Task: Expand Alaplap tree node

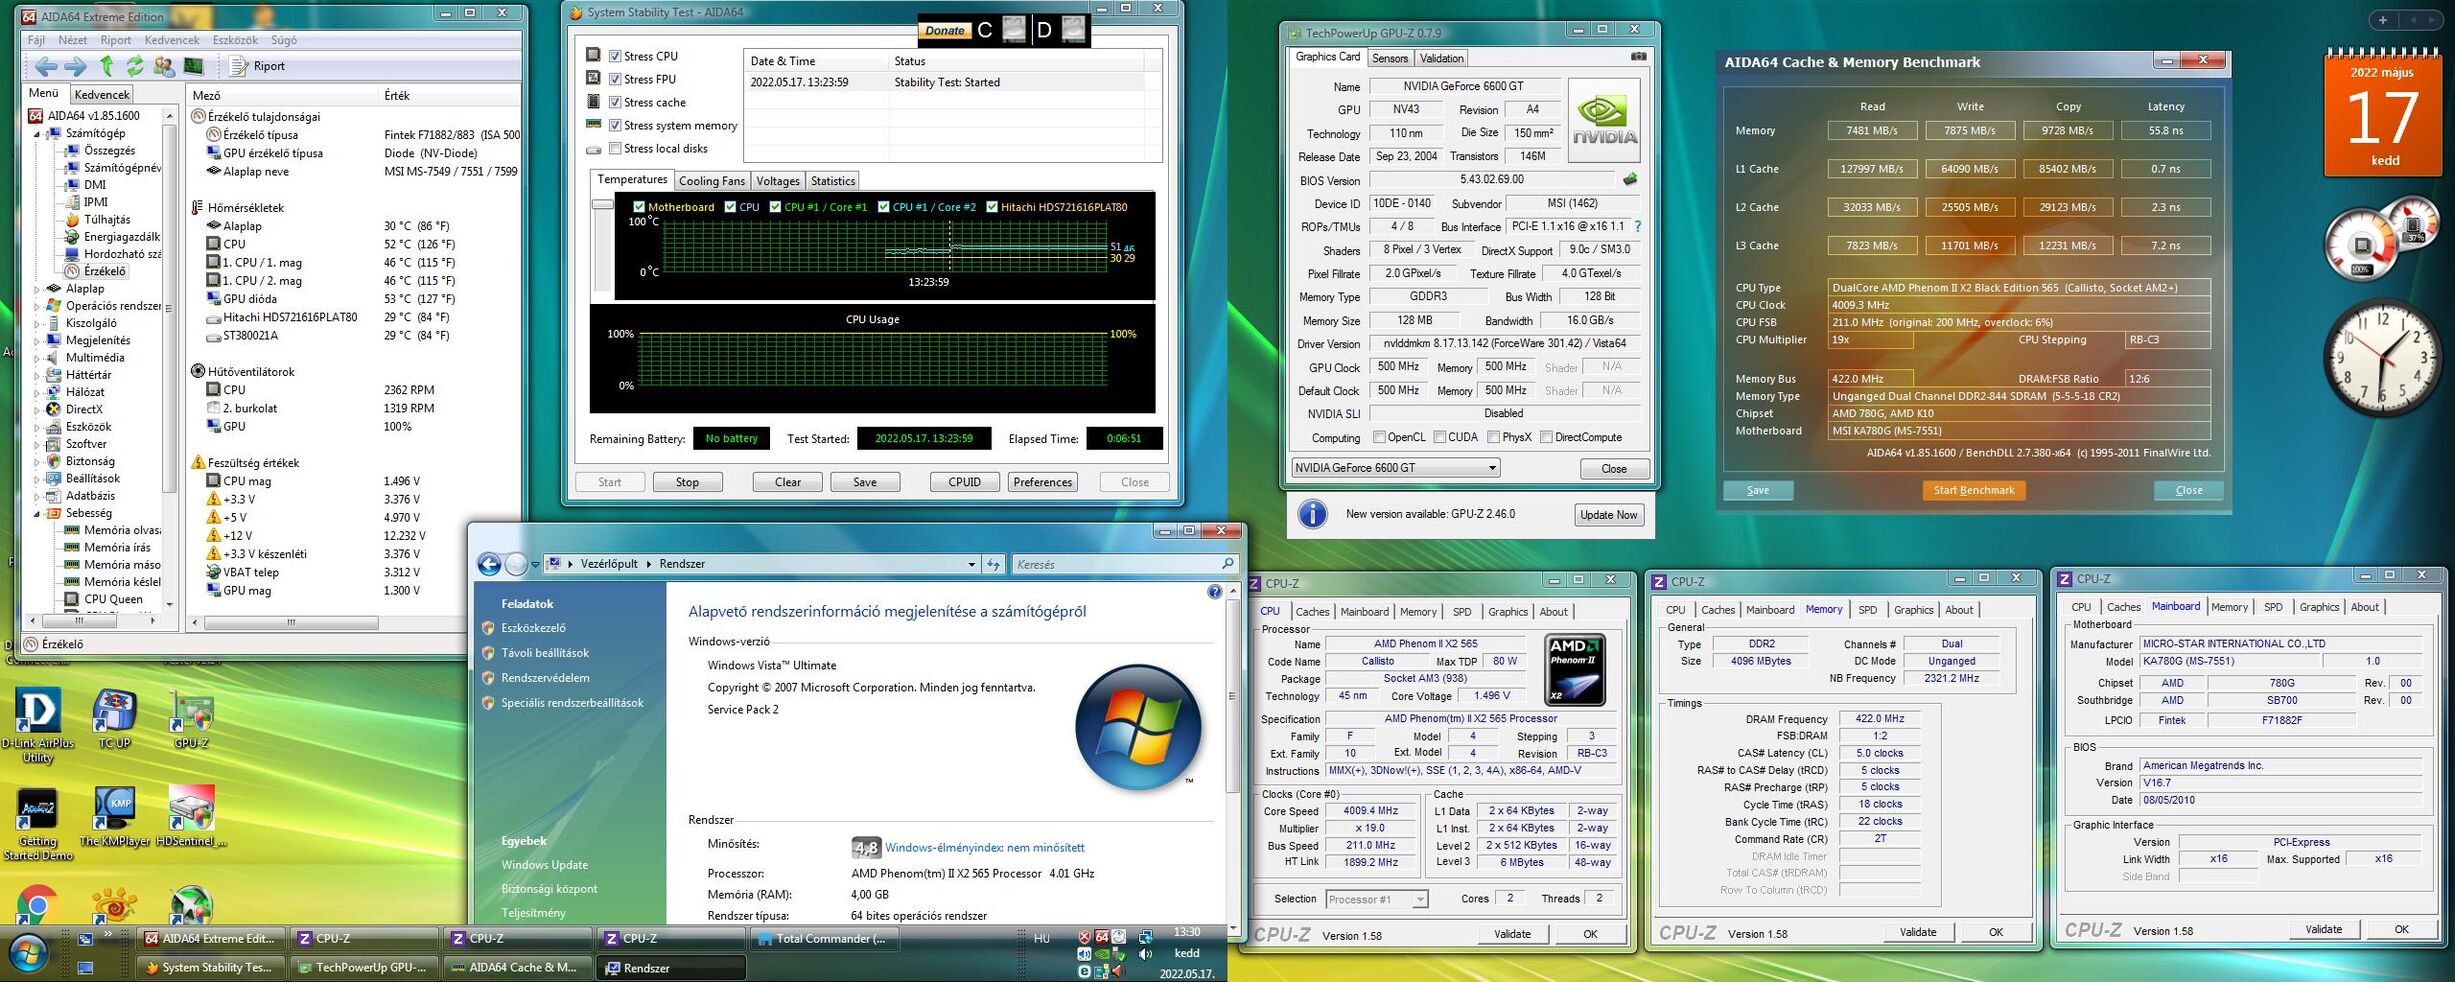Action: pos(38,289)
